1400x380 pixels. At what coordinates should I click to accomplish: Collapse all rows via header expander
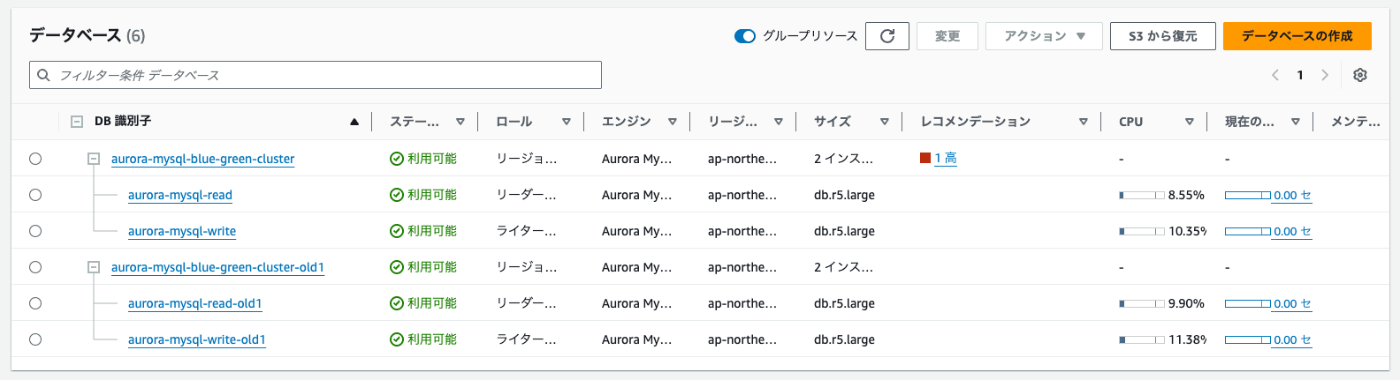click(77, 122)
